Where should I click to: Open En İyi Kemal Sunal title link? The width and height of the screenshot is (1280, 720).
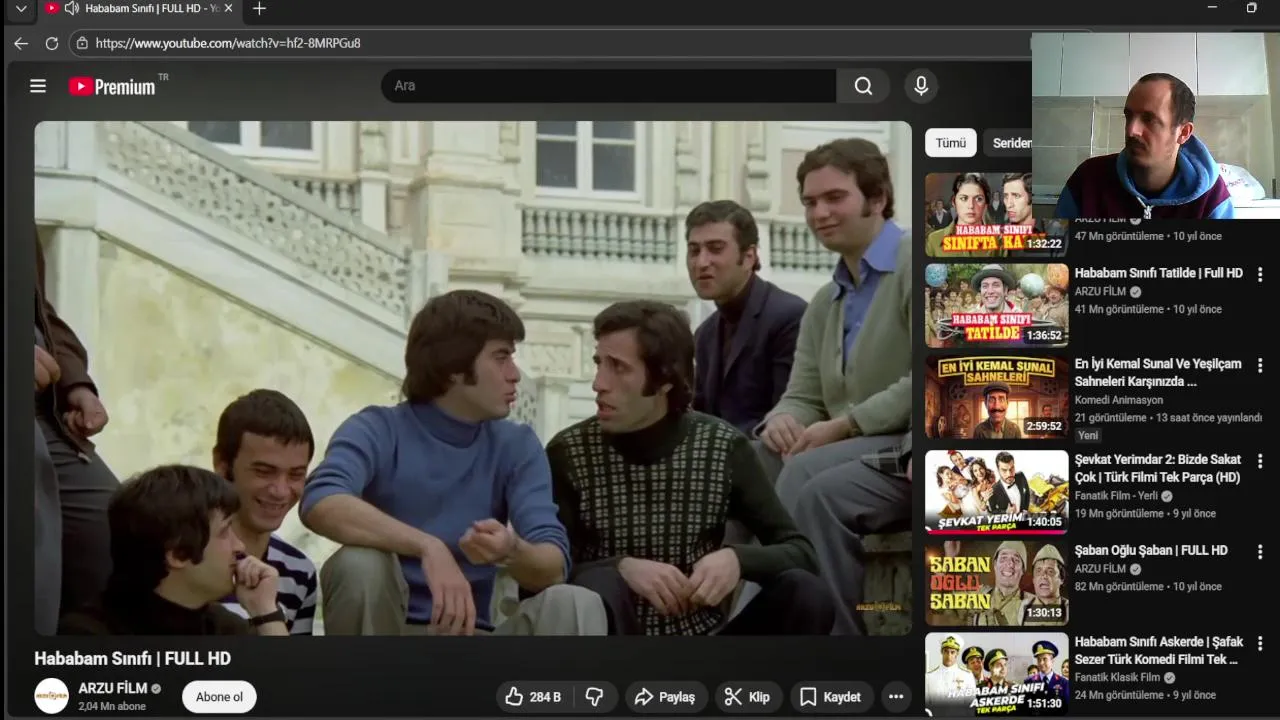click(x=1158, y=372)
